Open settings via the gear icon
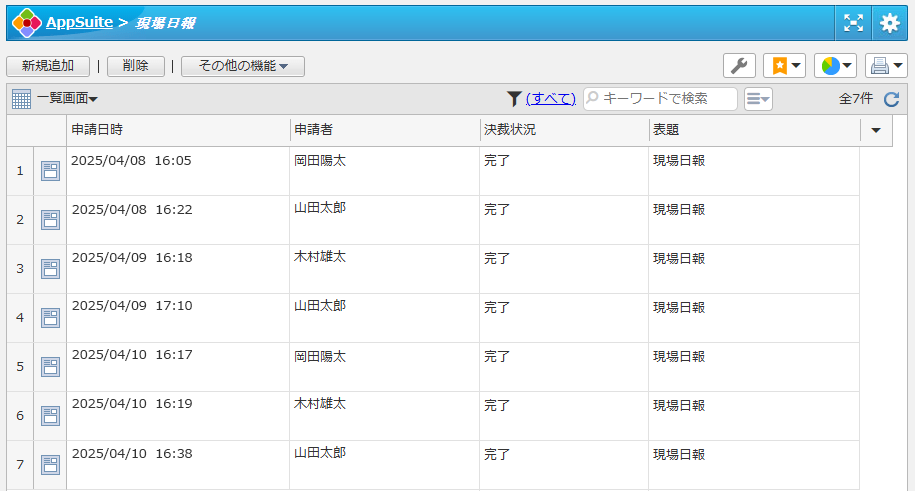Image resolution: width=915 pixels, height=491 pixels. (x=889, y=23)
